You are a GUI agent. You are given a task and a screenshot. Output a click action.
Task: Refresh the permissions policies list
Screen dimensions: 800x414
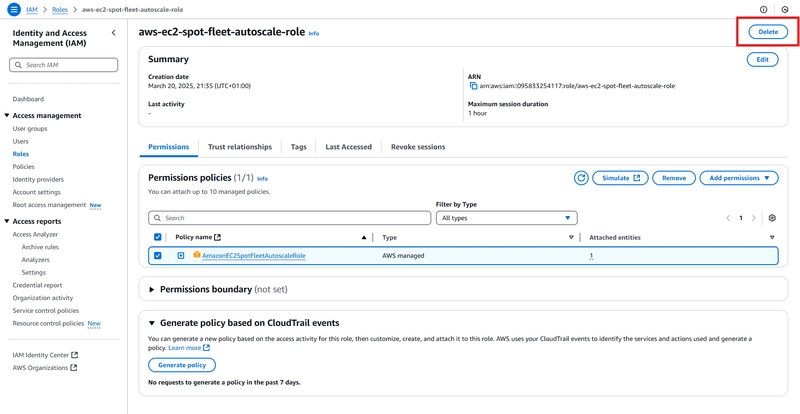[x=581, y=178]
